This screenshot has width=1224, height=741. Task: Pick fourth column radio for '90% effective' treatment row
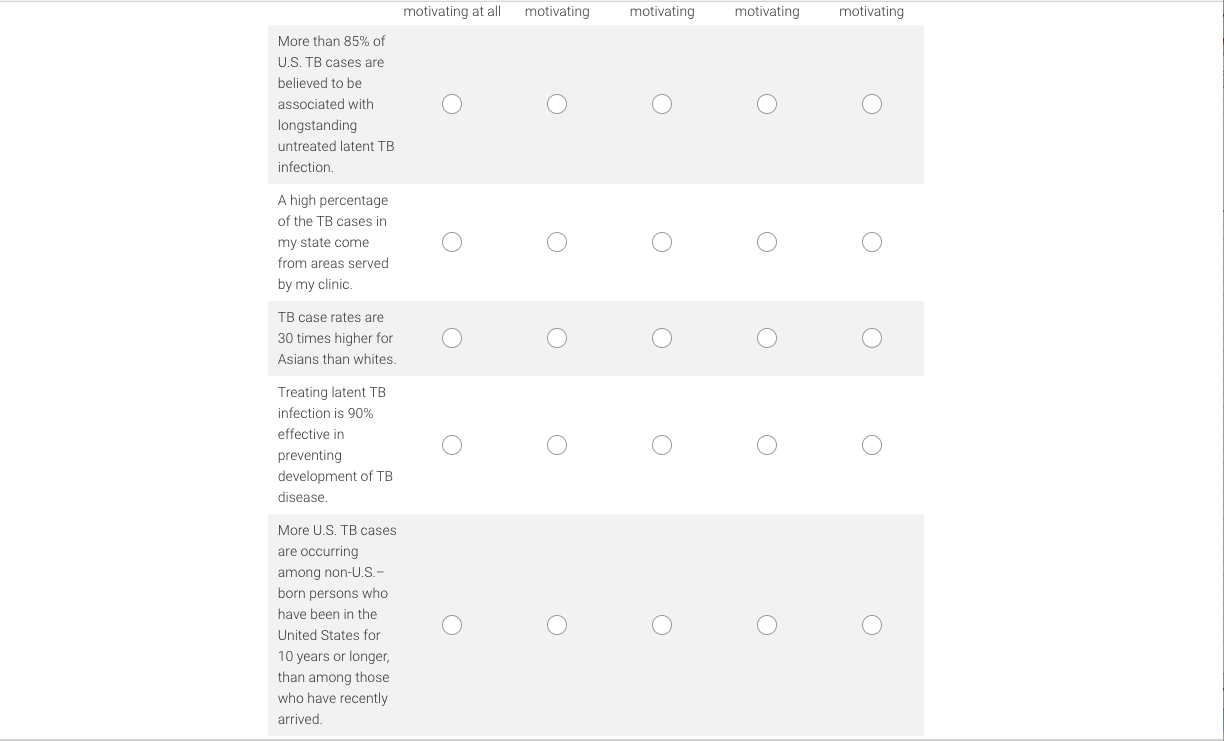click(767, 445)
